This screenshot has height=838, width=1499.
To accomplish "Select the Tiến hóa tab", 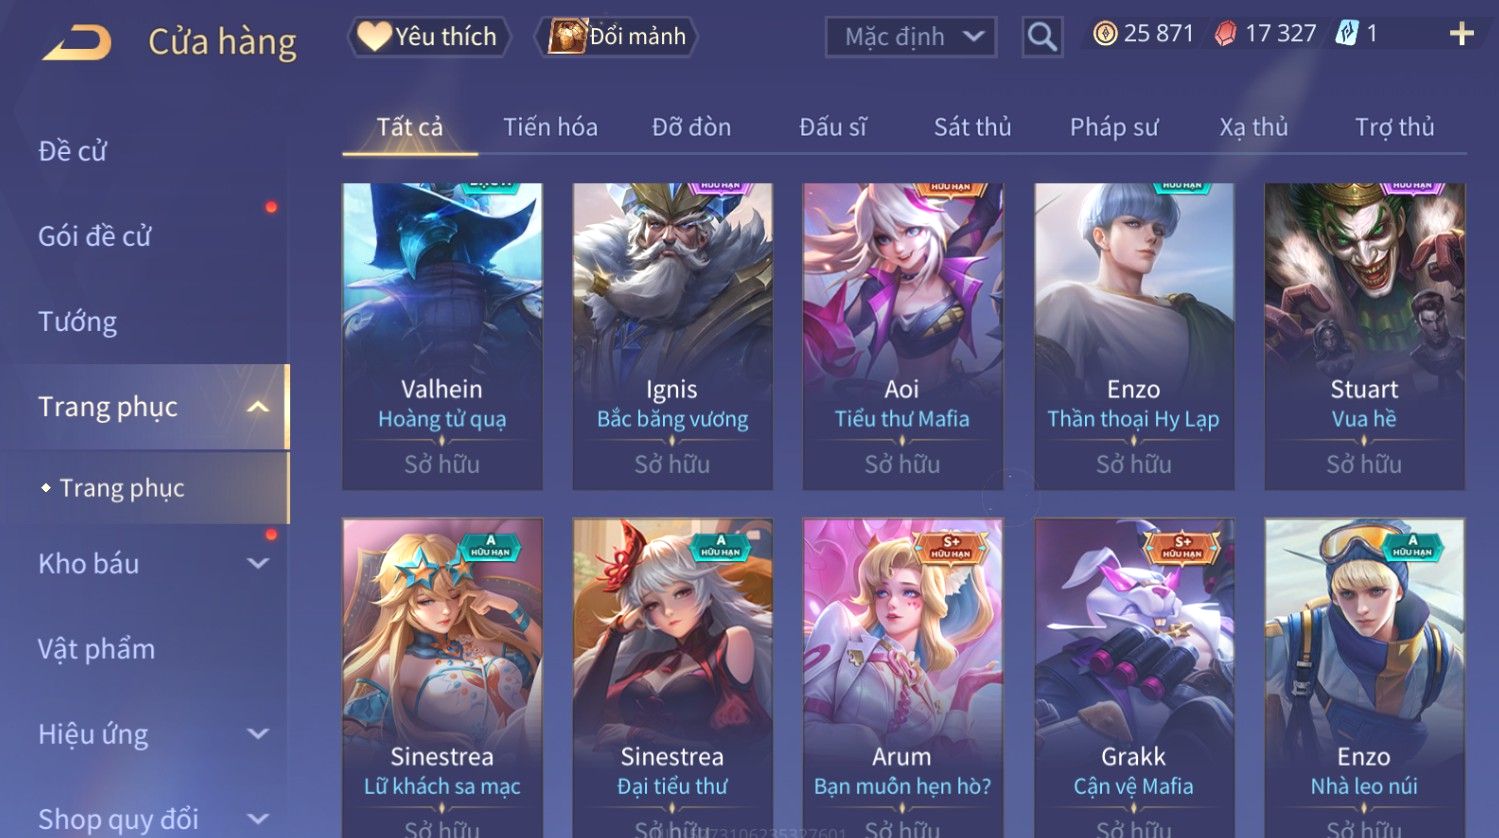I will click(550, 127).
